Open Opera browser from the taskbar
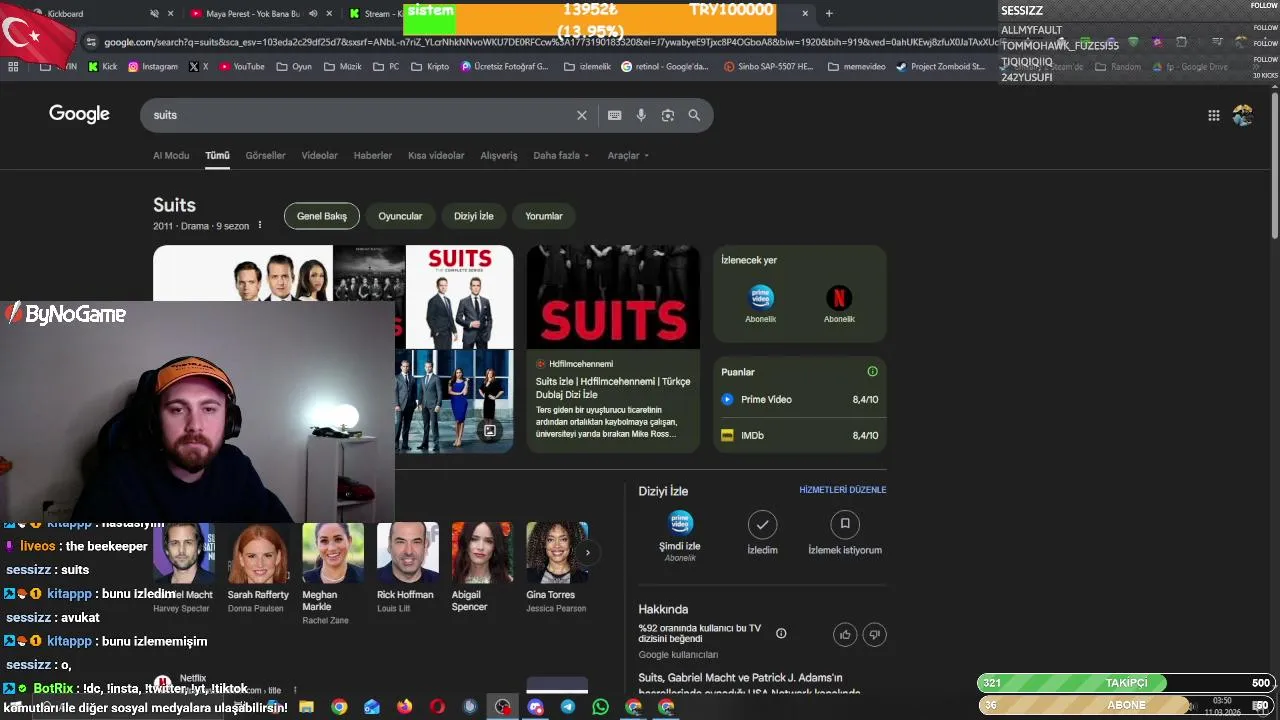 437,707
